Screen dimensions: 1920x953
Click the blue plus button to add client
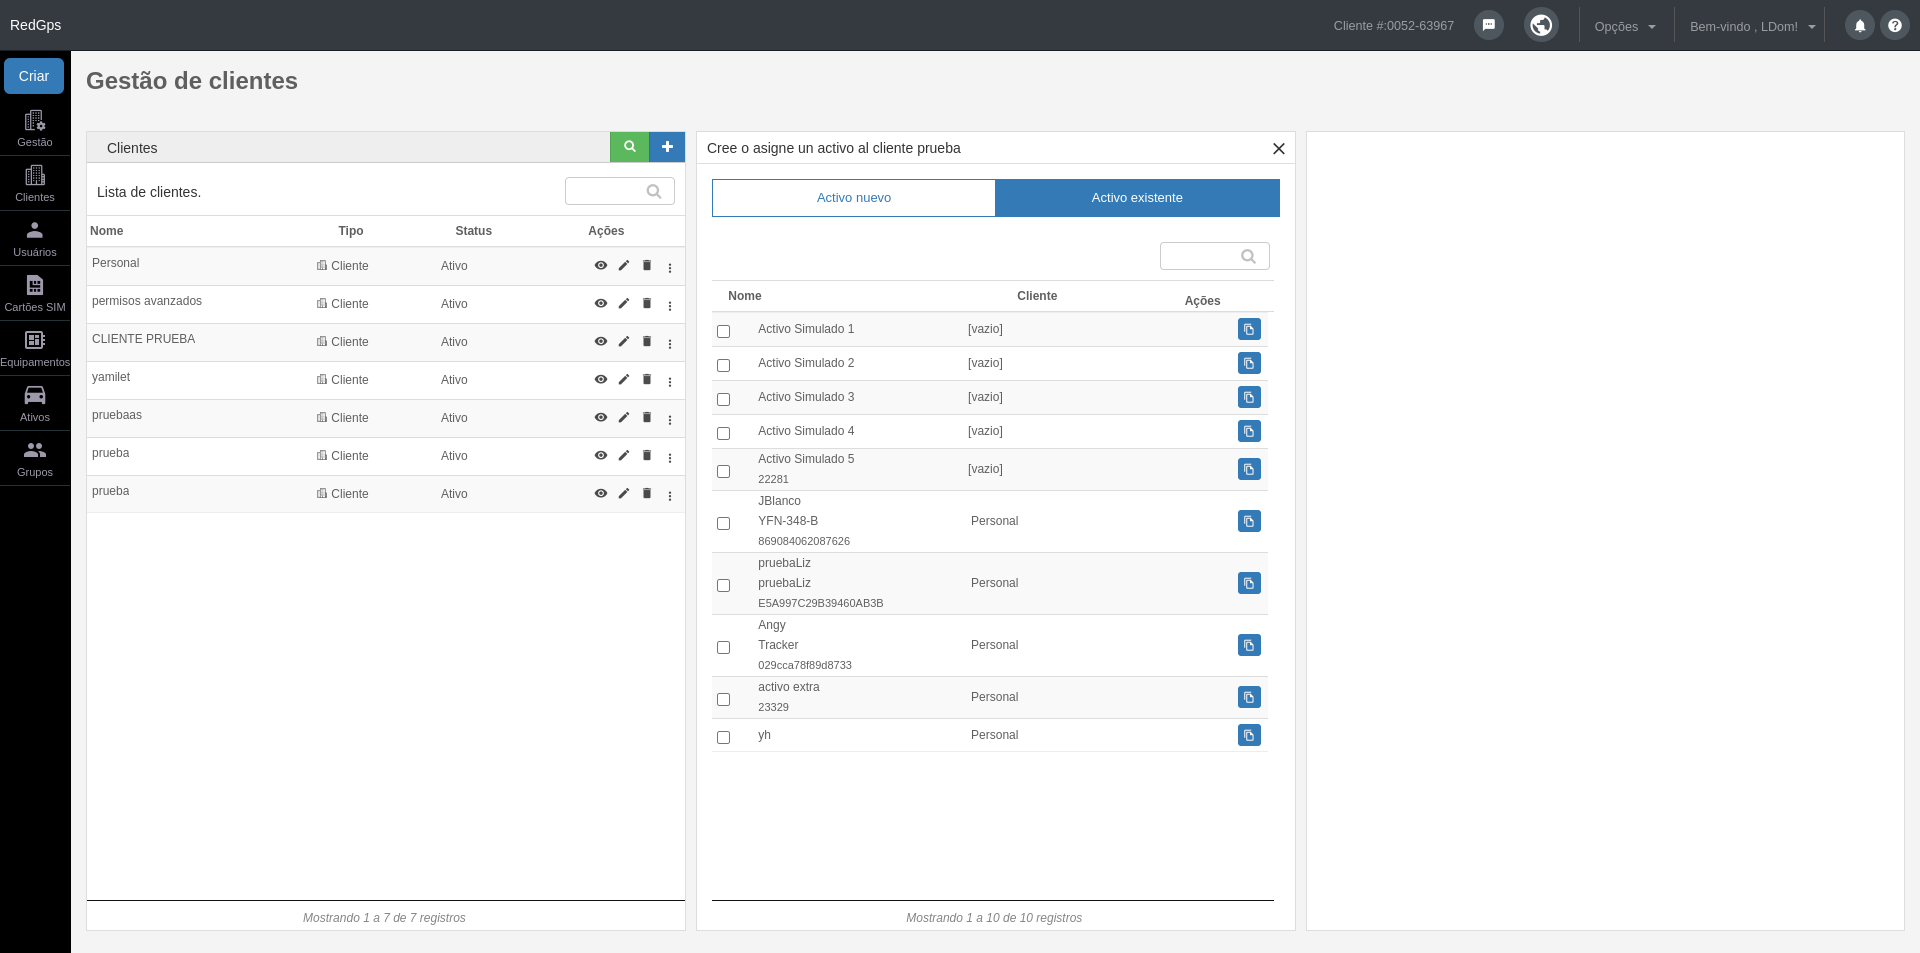coord(667,147)
